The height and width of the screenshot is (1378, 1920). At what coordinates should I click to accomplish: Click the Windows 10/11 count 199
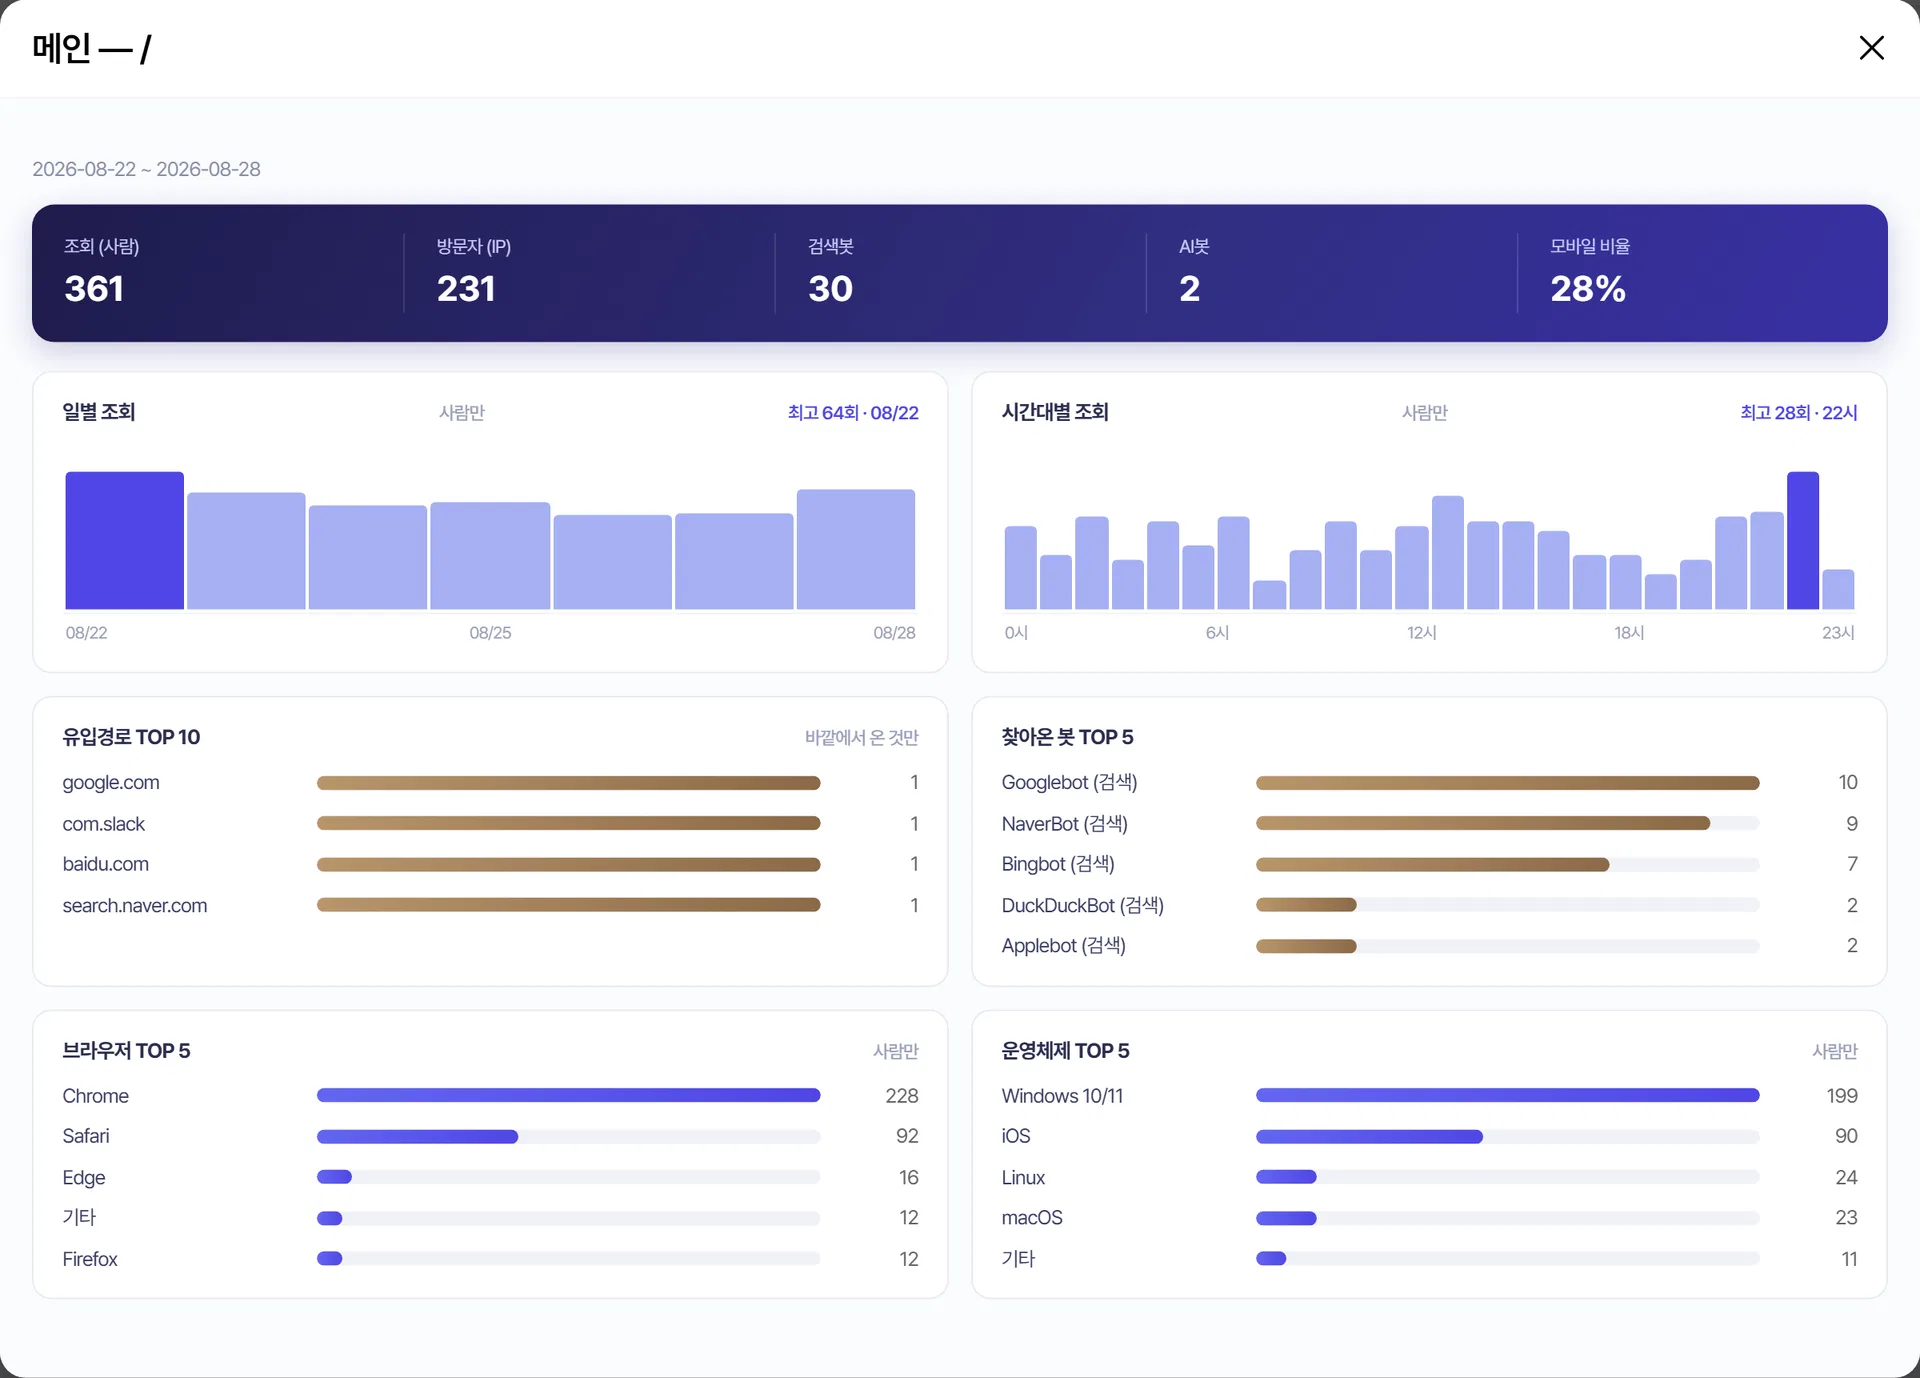pos(1841,1096)
